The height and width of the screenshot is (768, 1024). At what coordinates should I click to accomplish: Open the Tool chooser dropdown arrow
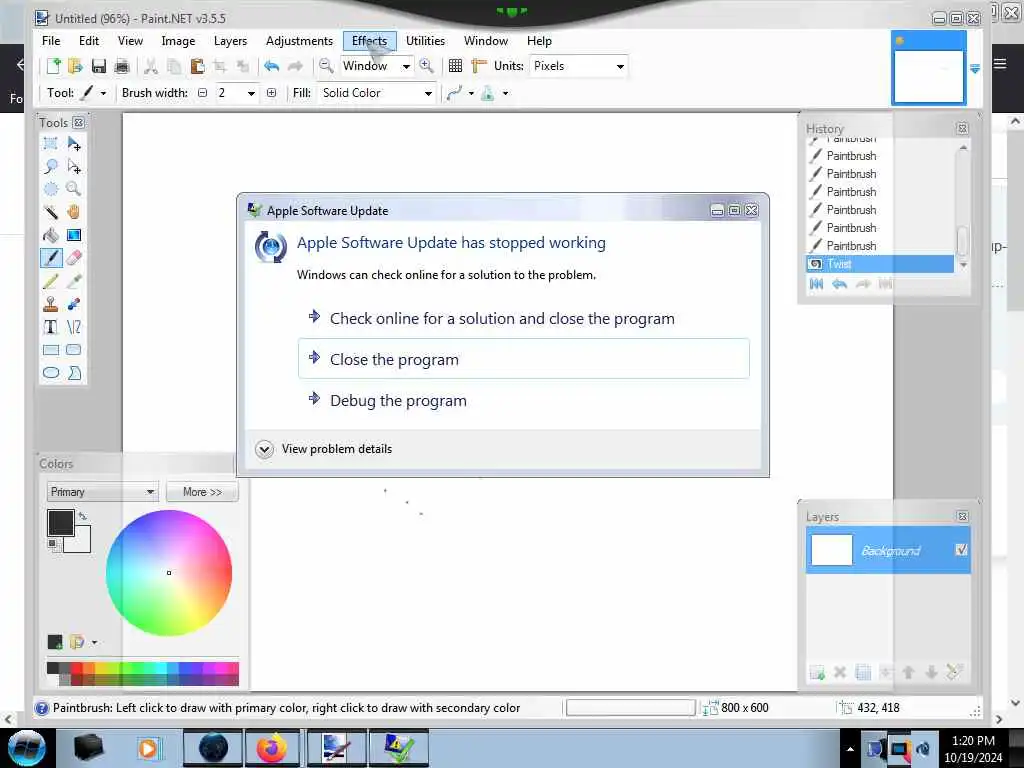[103, 93]
